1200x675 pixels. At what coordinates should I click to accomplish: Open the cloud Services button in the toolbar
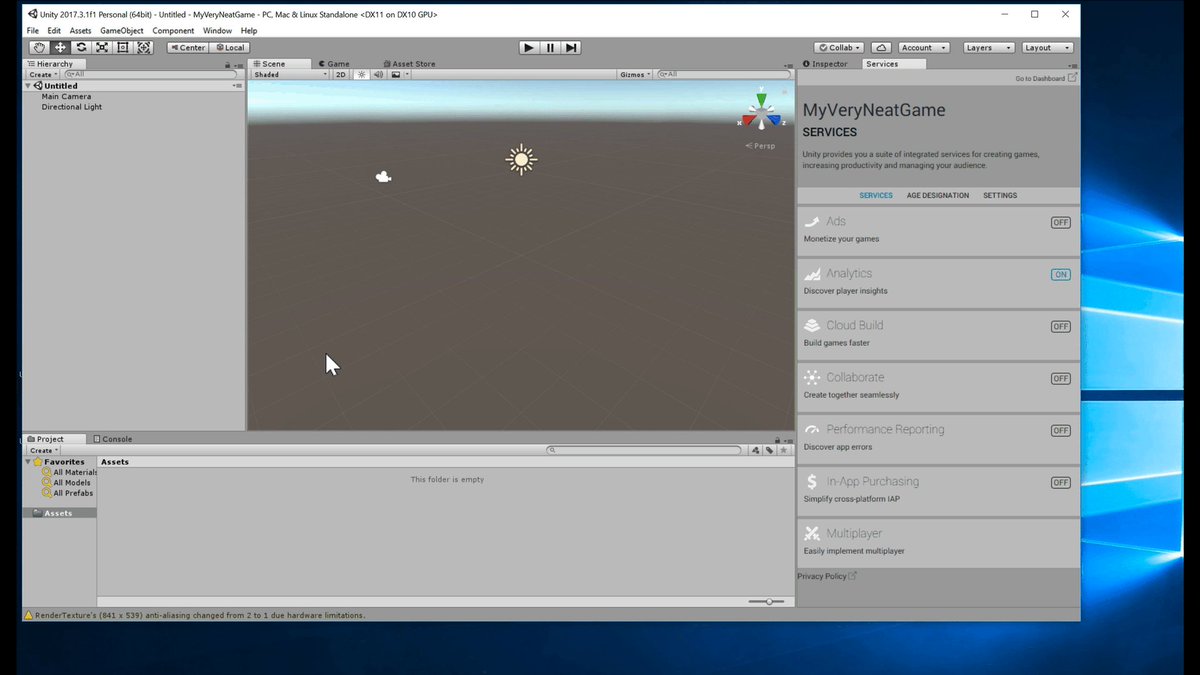[881, 47]
